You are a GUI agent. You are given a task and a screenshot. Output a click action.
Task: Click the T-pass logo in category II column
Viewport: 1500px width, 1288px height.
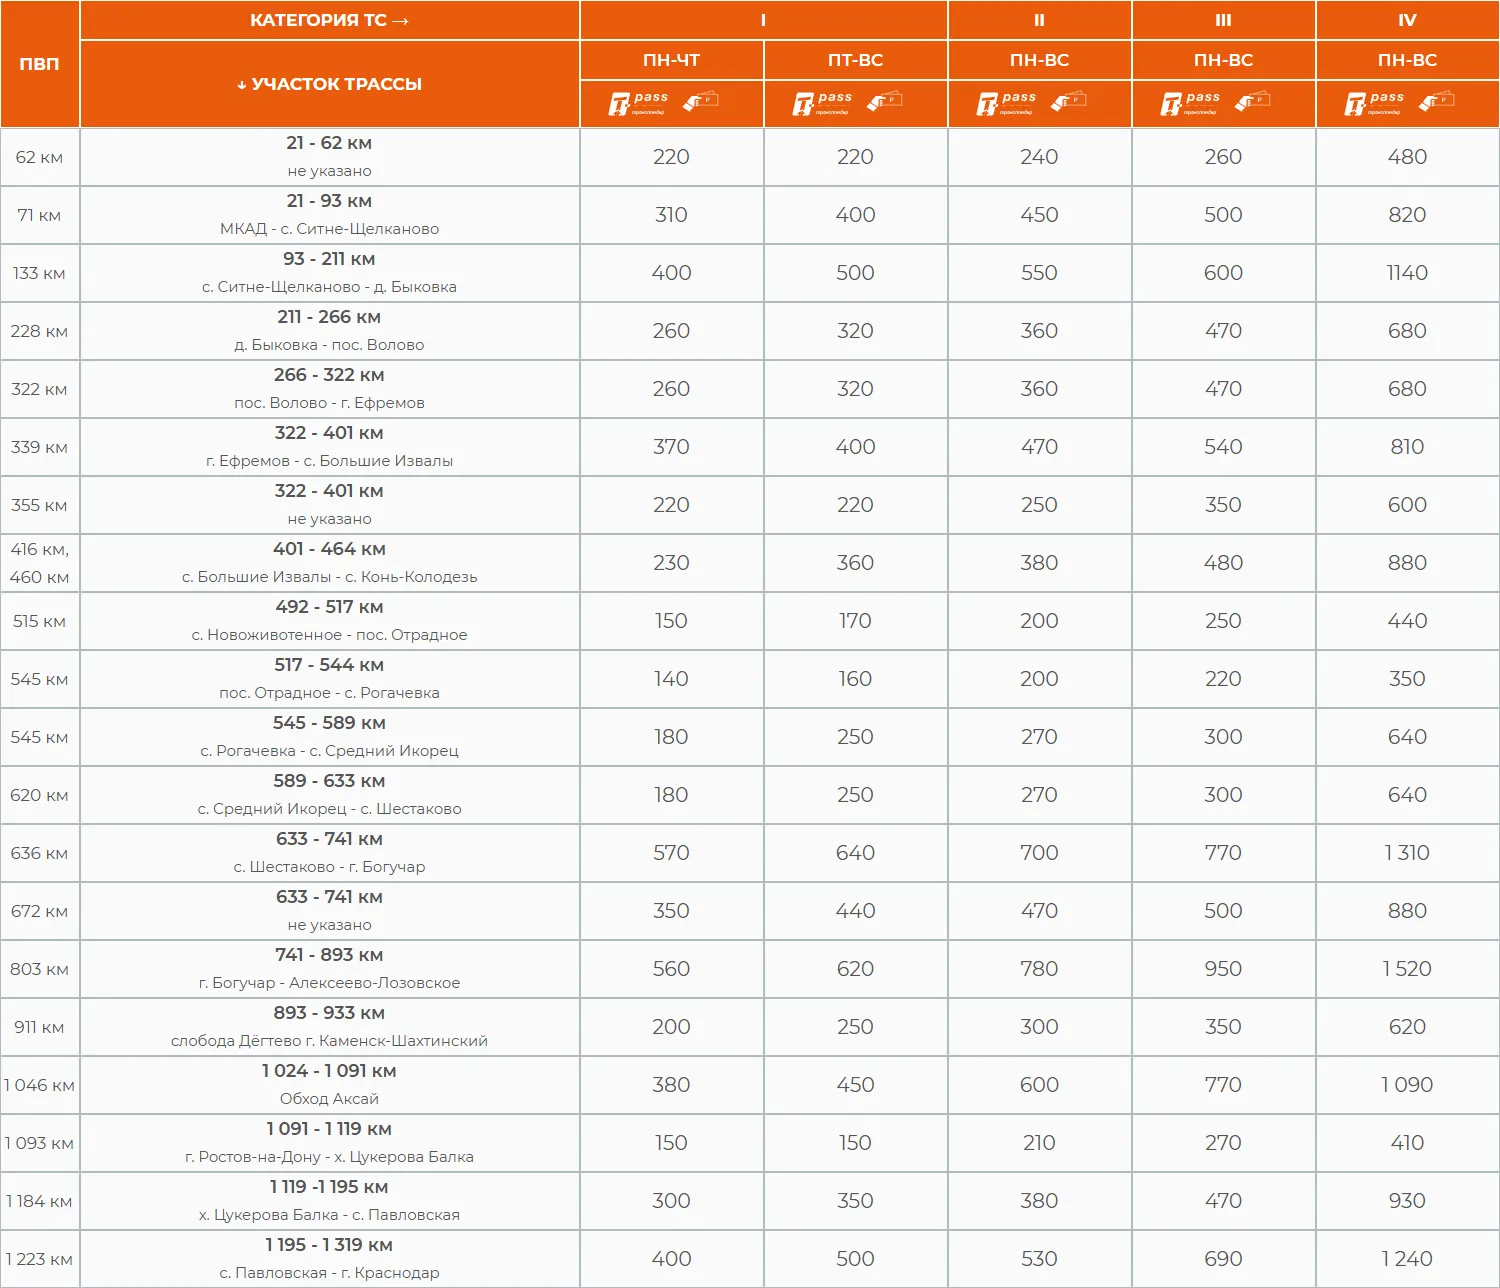click(1006, 103)
